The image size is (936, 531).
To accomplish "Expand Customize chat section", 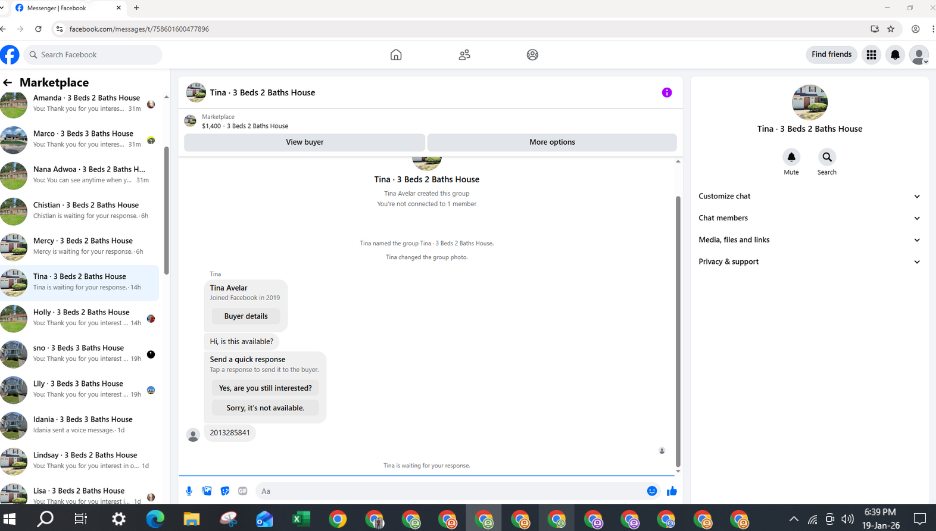I will pyautogui.click(x=809, y=196).
